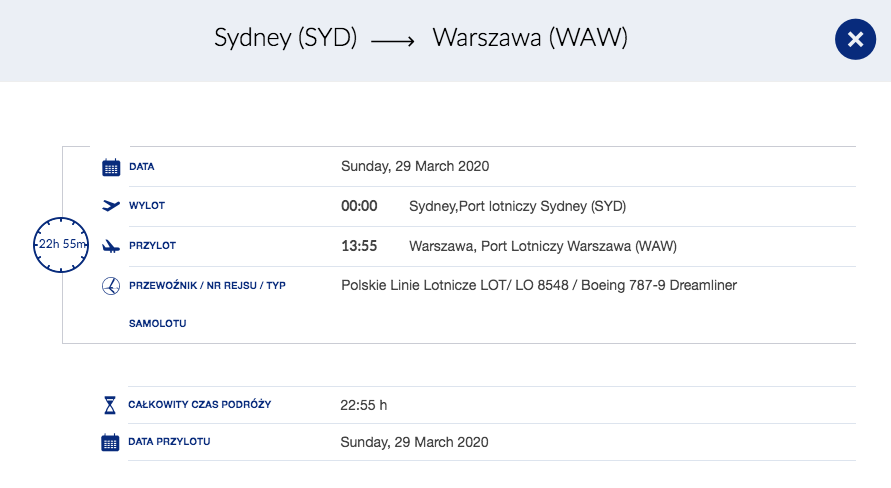Click Warszawa, Port Lotniczy Warszawa (WAW) text

click(x=543, y=246)
